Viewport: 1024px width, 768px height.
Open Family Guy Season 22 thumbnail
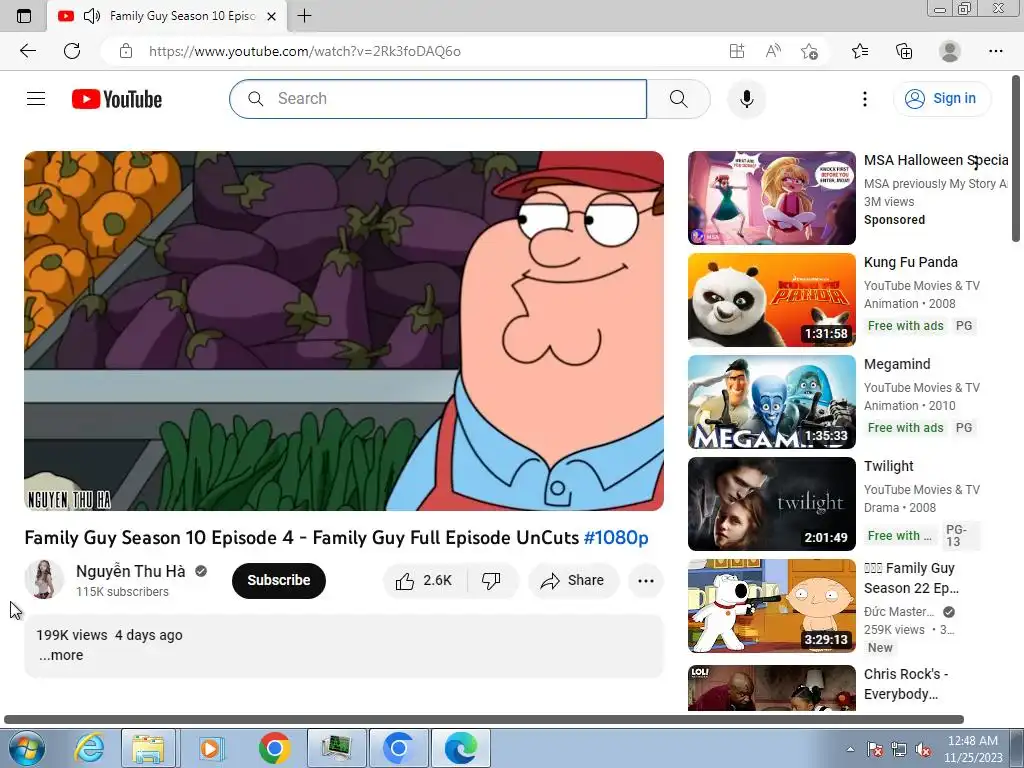click(x=772, y=605)
